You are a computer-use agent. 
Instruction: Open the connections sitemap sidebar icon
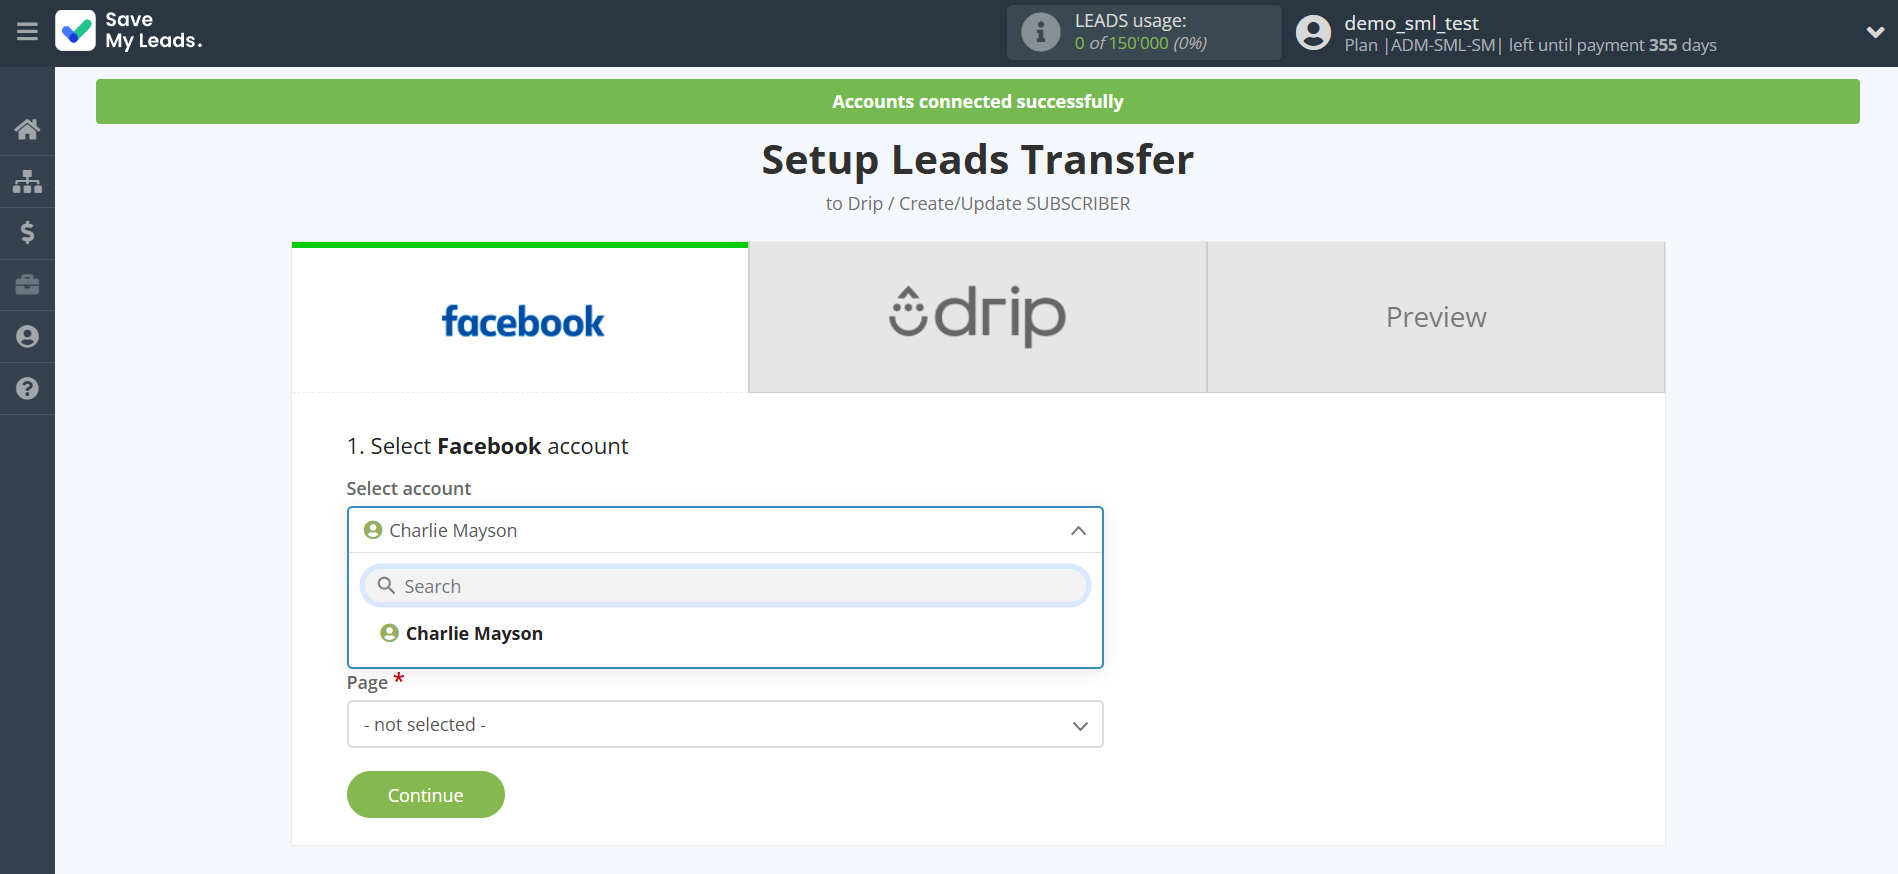coord(27,181)
